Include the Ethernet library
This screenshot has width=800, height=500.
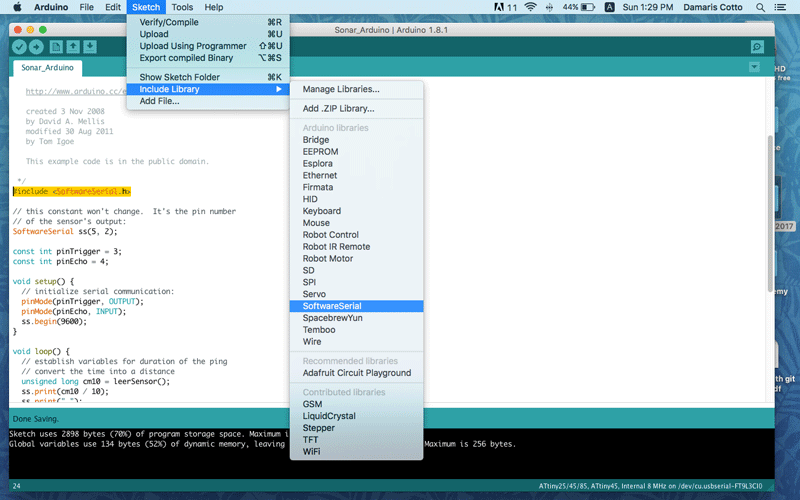click(x=356, y=176)
